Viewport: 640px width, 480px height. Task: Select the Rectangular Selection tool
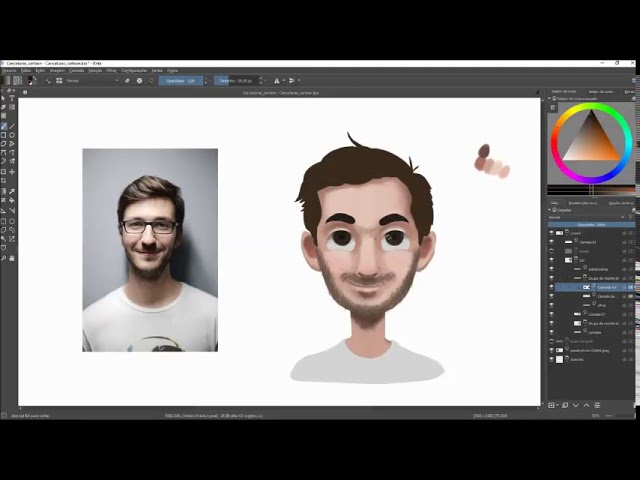3,221
